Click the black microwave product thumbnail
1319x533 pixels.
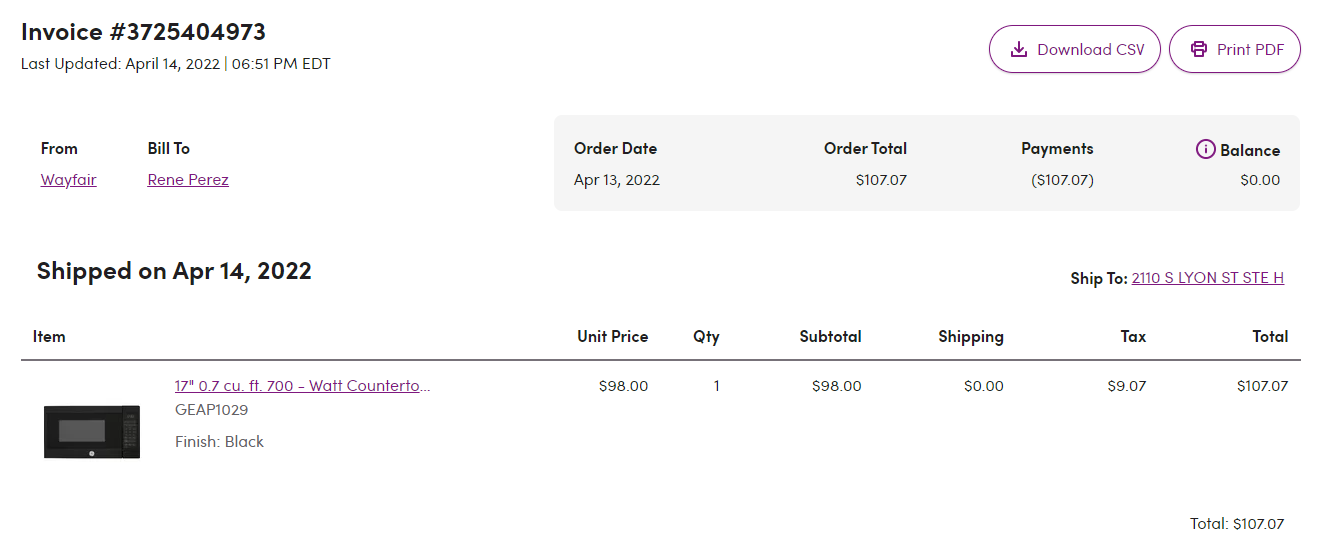click(x=92, y=431)
